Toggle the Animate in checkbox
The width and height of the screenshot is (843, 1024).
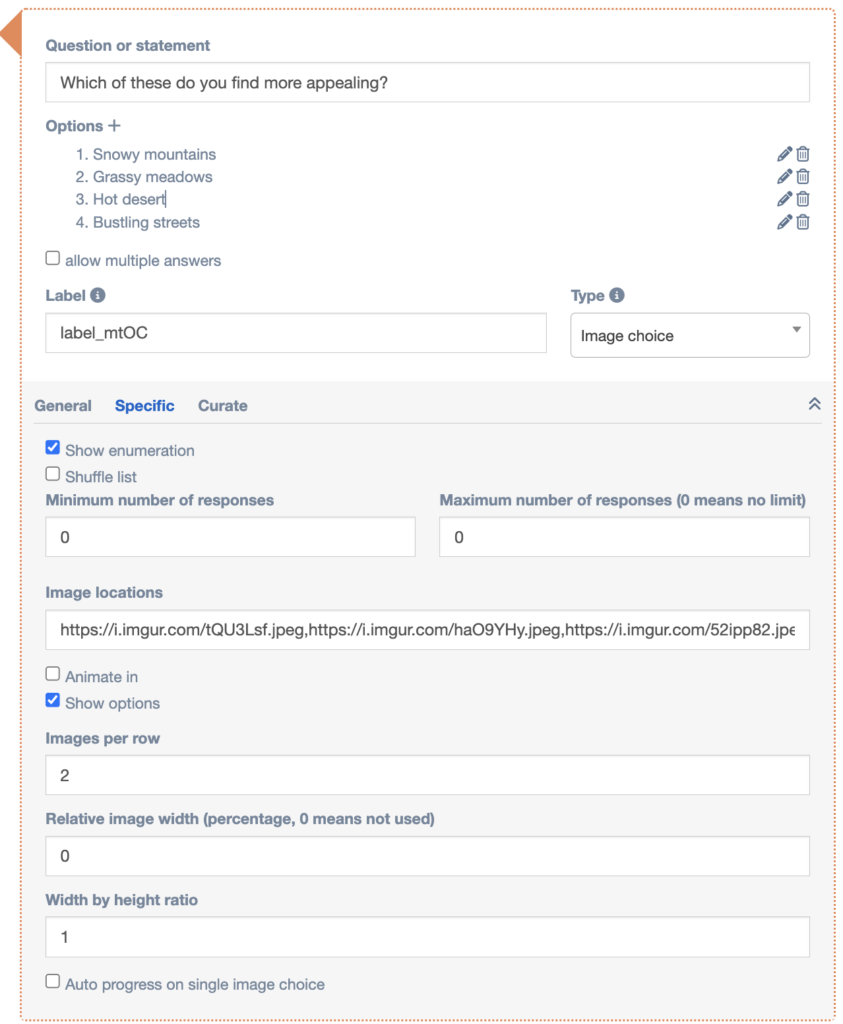click(x=53, y=675)
